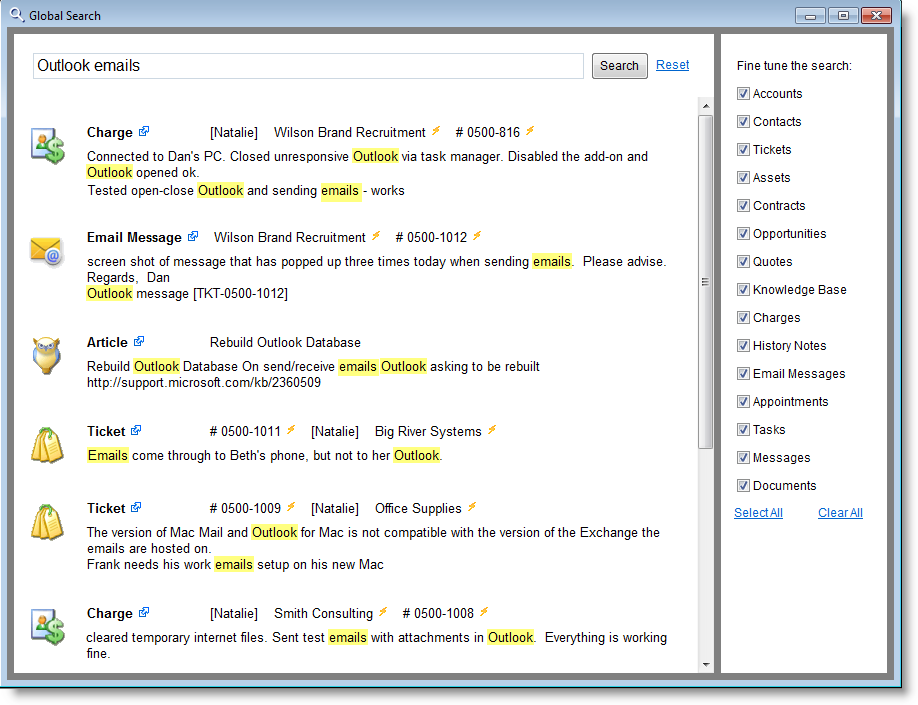Screen dimensions: 918x705
Task: Click the Select All link
Action: tap(758, 513)
